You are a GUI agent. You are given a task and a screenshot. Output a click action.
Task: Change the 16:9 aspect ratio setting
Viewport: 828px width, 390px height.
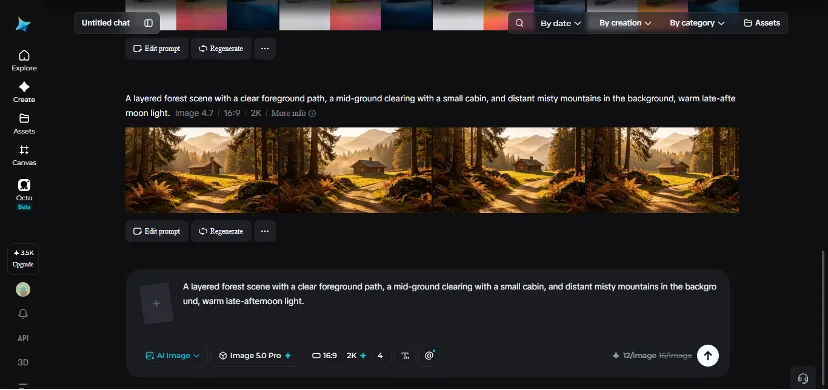324,356
